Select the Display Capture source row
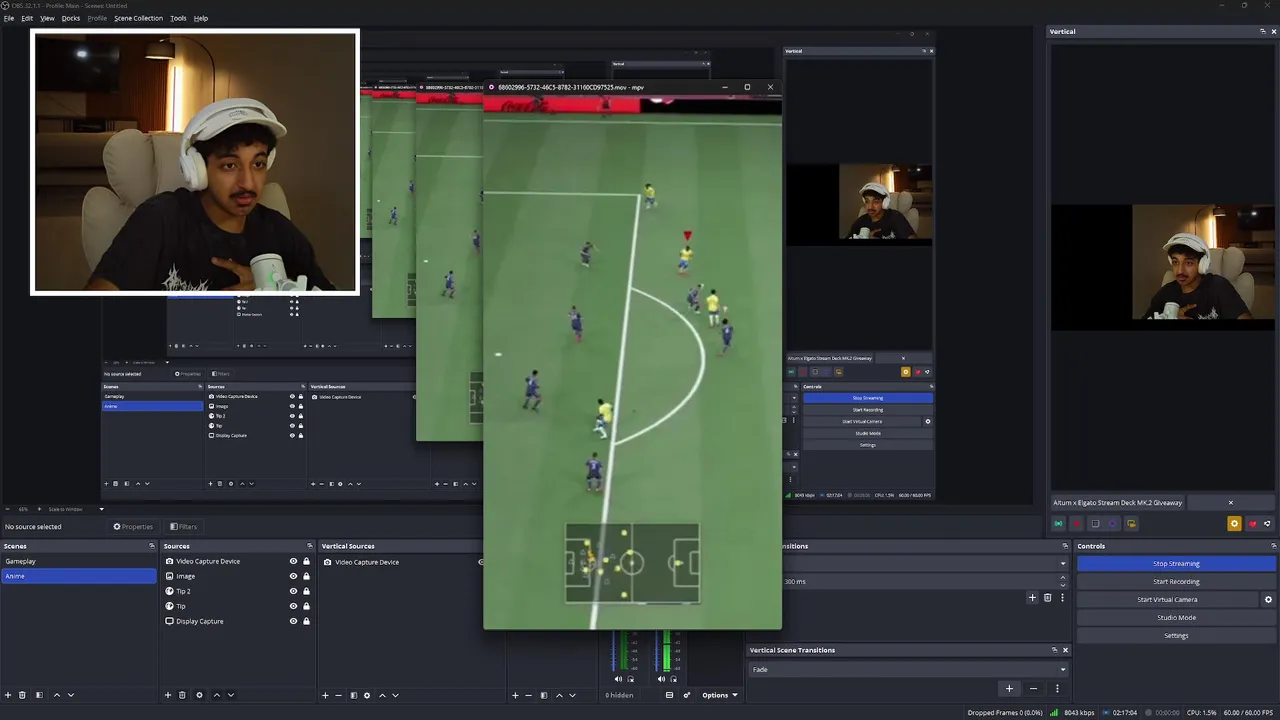The height and width of the screenshot is (720, 1280). coord(237,621)
